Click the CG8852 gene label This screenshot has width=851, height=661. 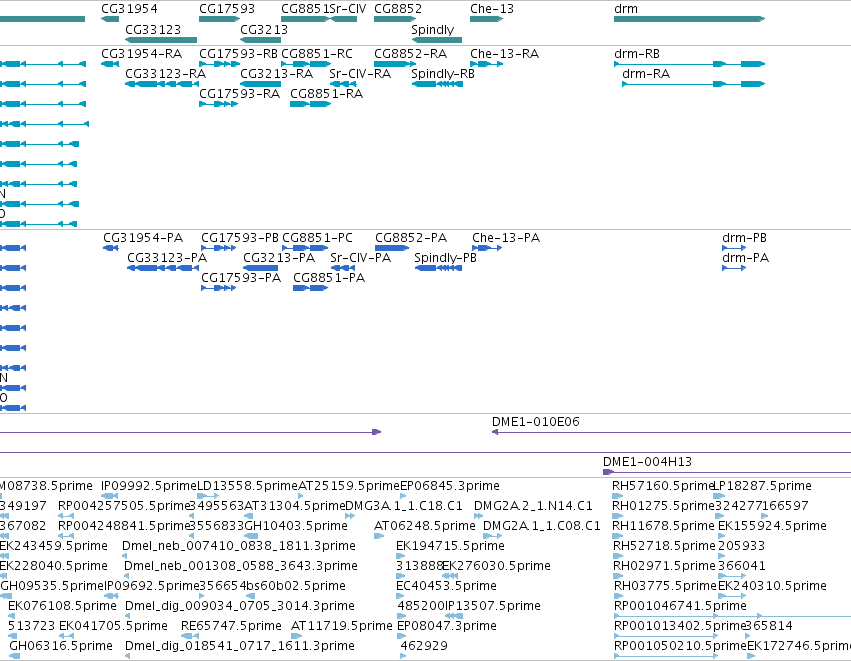(x=398, y=9)
